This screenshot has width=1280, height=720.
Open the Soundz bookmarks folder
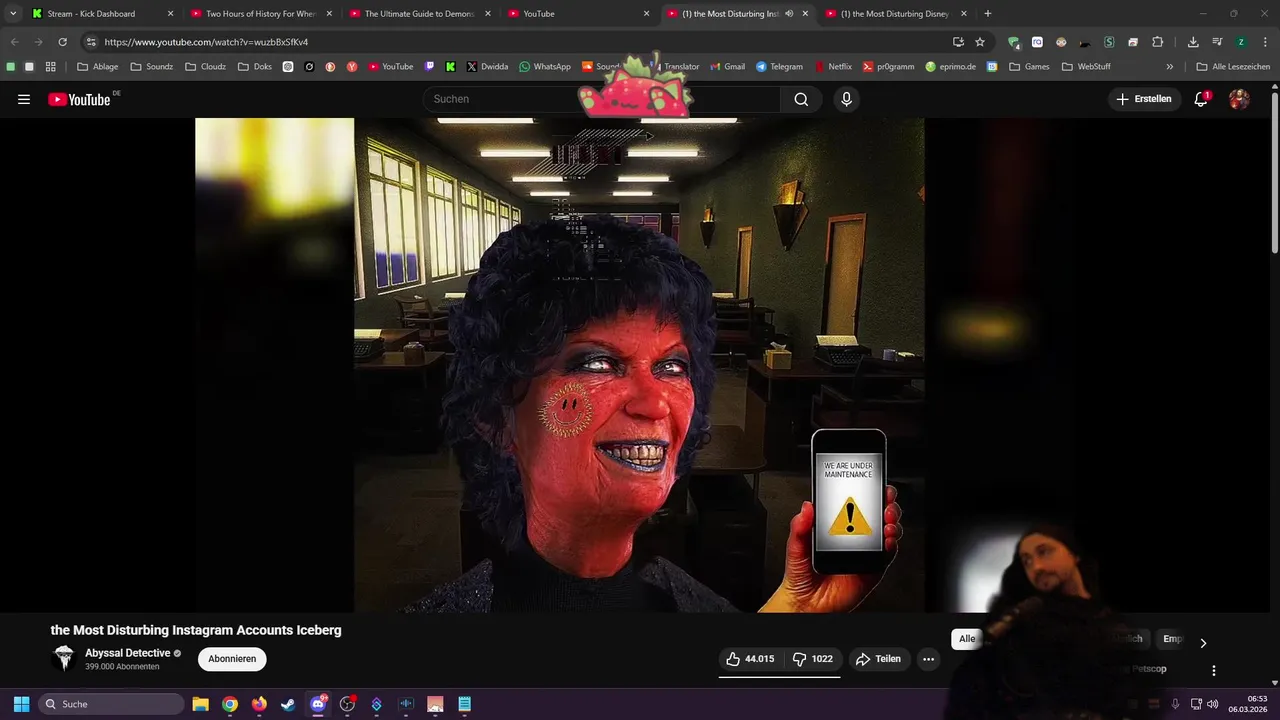pos(152,67)
